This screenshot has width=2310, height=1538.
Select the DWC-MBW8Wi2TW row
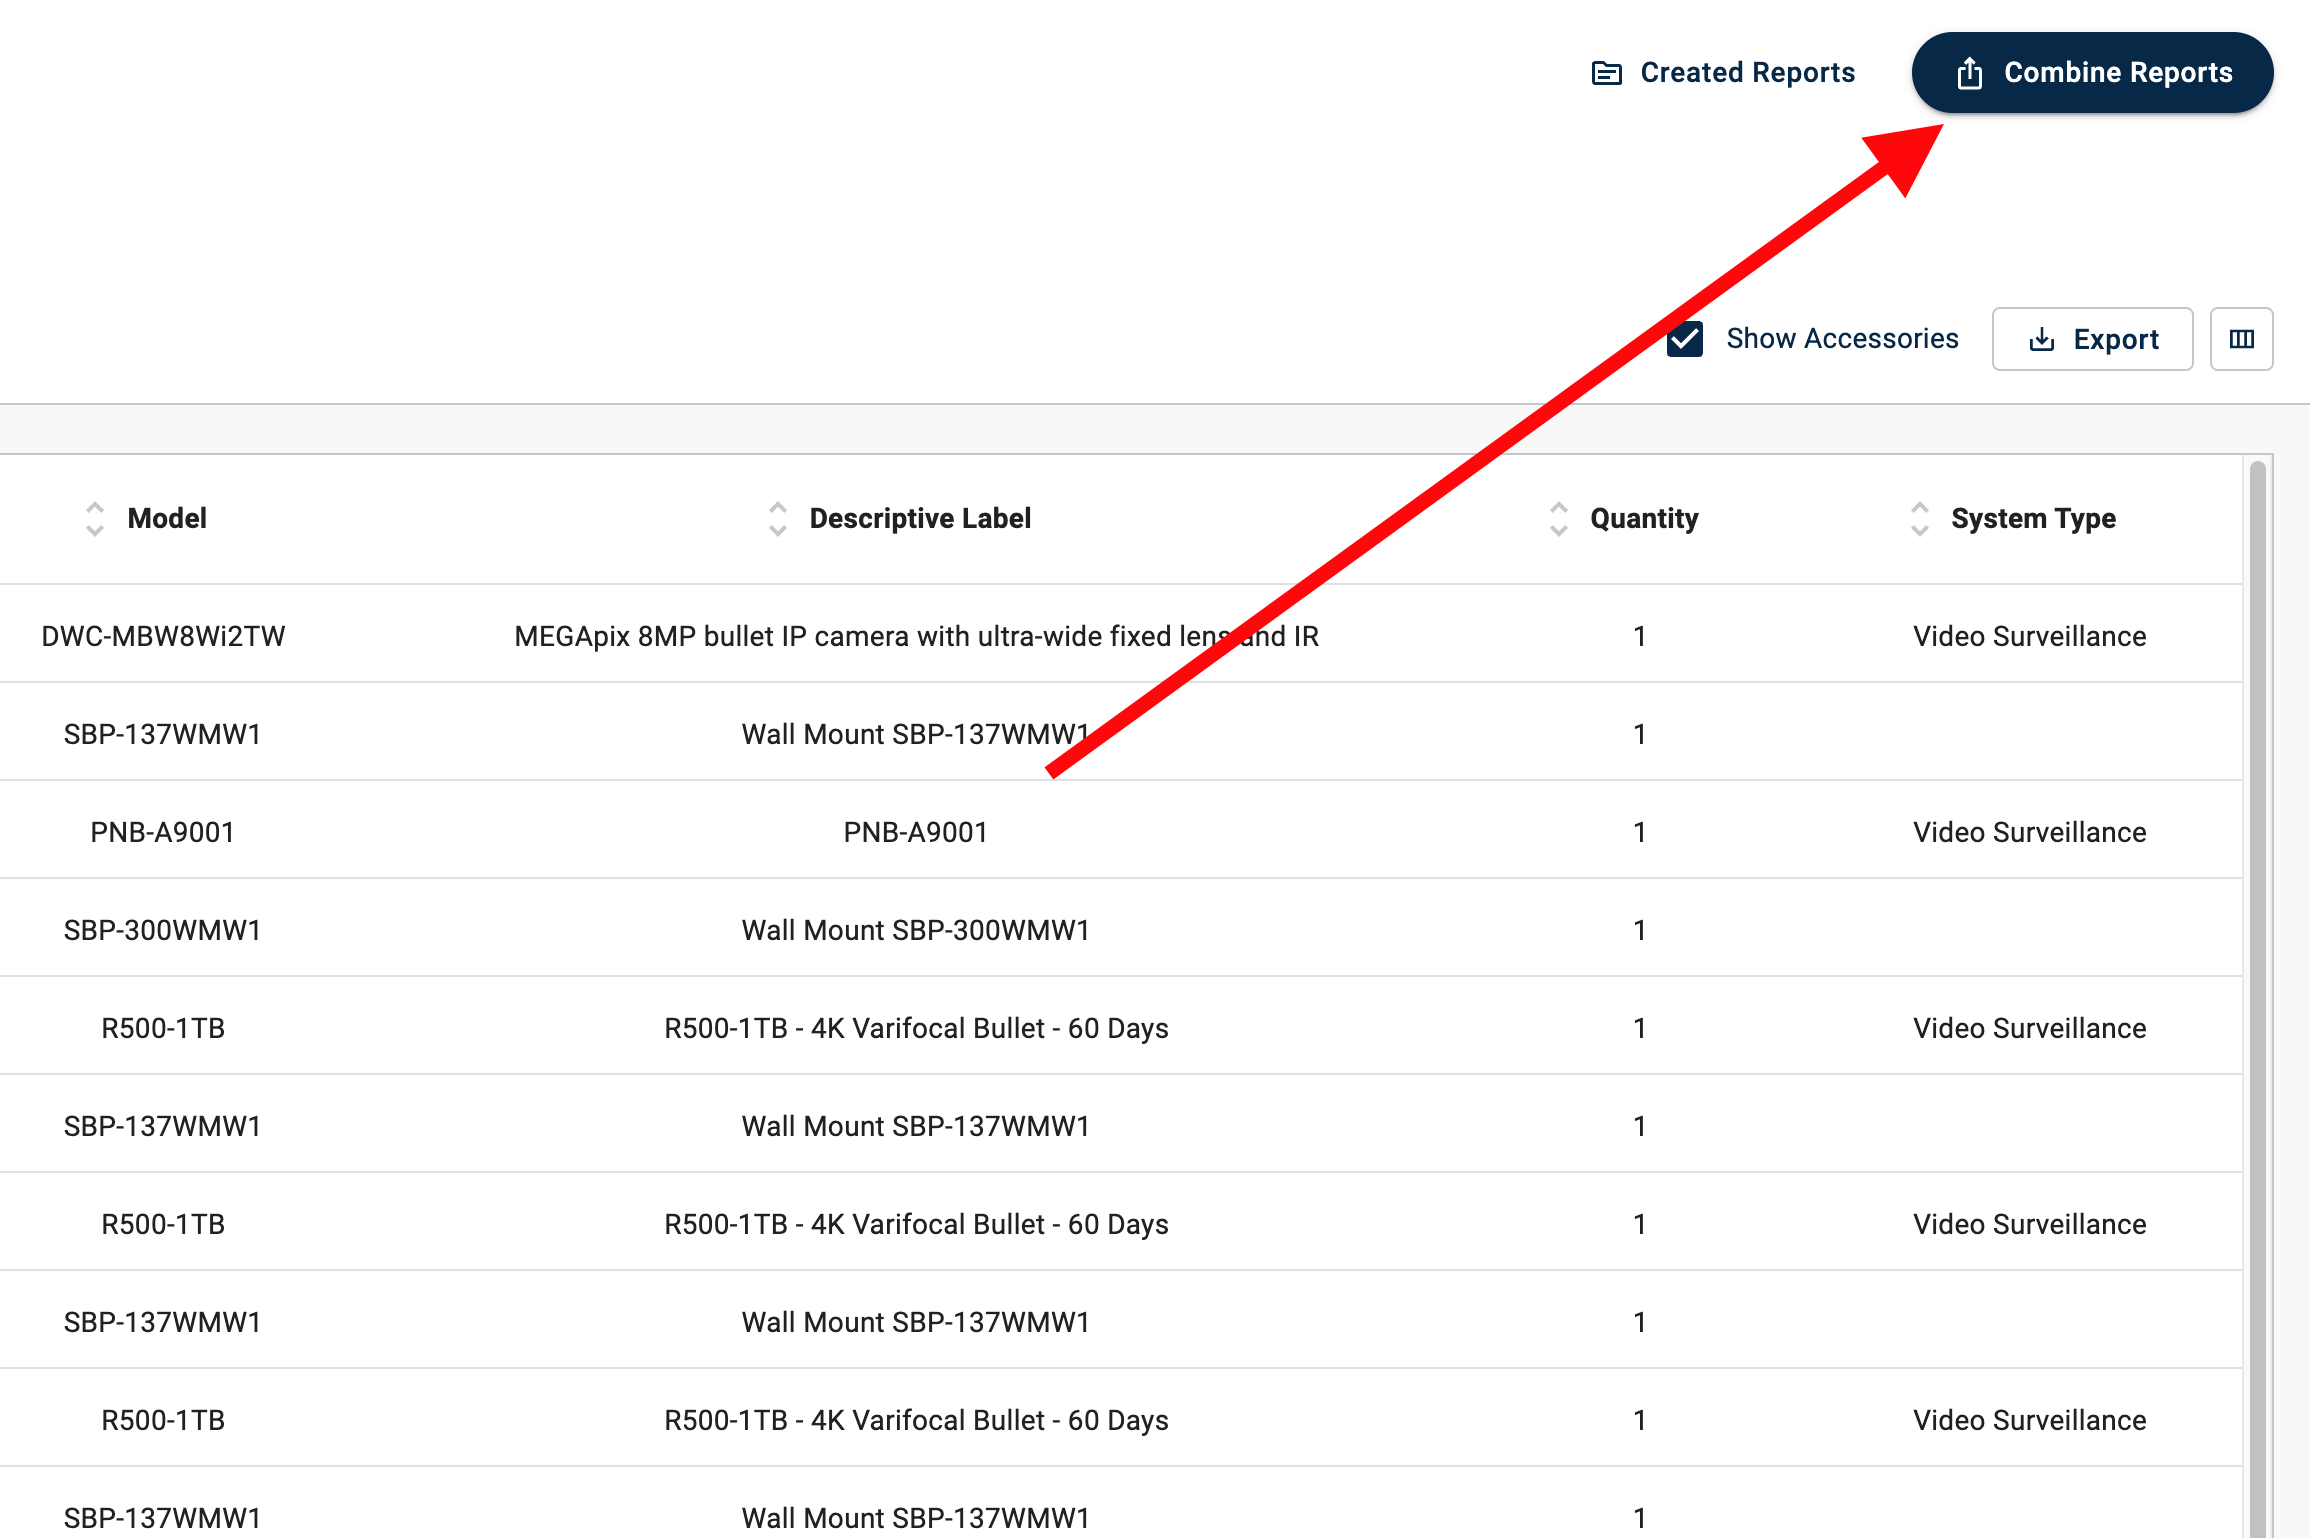coord(163,637)
